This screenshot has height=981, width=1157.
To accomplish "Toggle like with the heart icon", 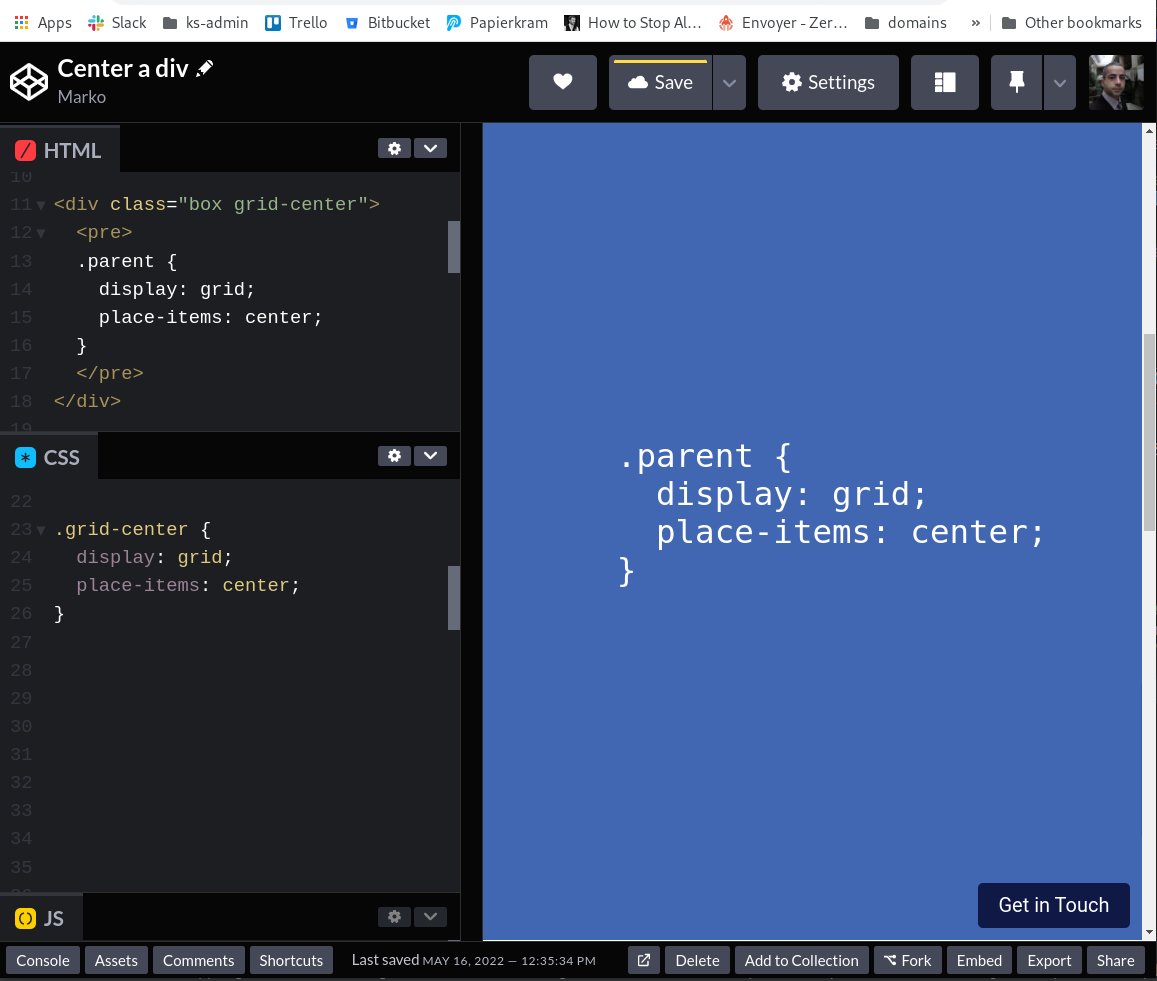I will click(563, 82).
